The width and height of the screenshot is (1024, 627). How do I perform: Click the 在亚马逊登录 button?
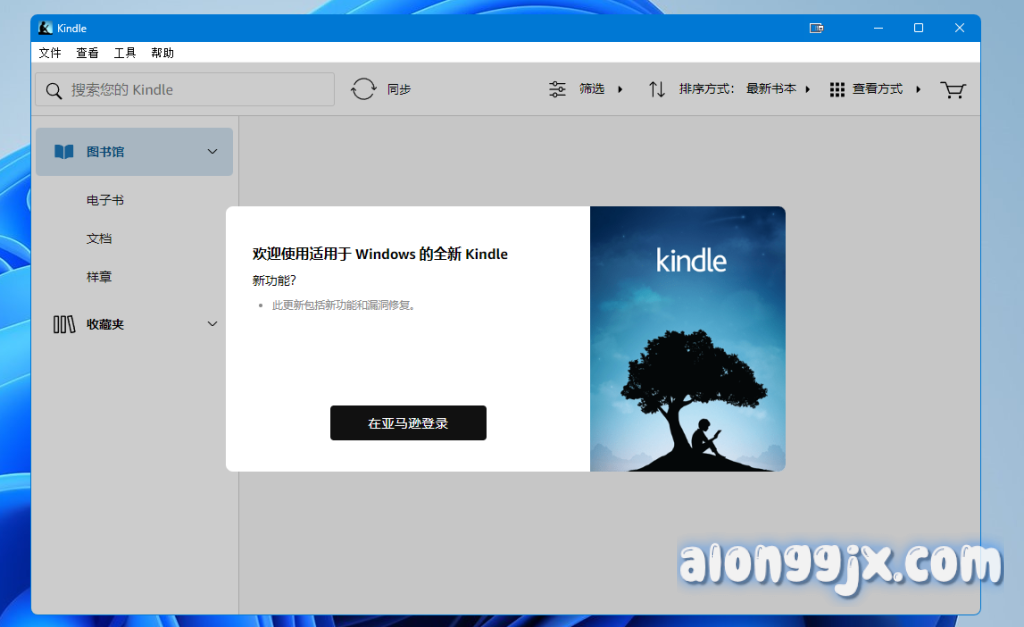click(x=408, y=423)
